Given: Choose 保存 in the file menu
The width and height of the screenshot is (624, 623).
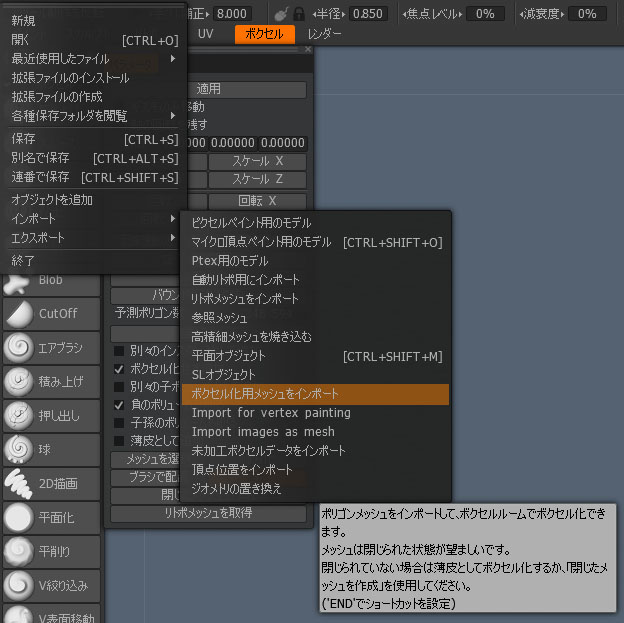Looking at the screenshot, I should pyautogui.click(x=94, y=139).
